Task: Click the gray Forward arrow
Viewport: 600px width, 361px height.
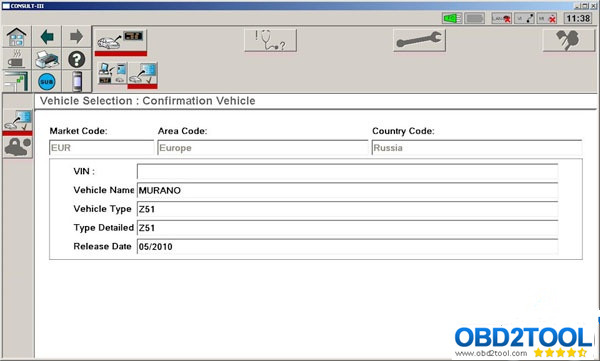Action: tap(77, 37)
